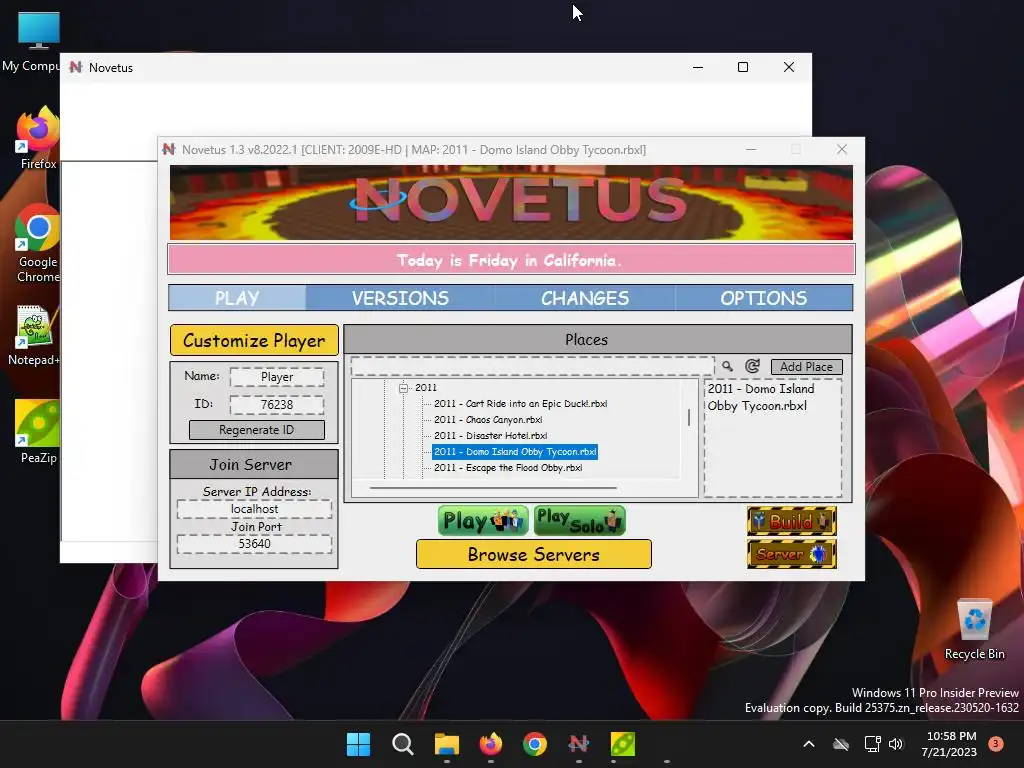Select Escape the Flood Obby map

[x=508, y=468]
